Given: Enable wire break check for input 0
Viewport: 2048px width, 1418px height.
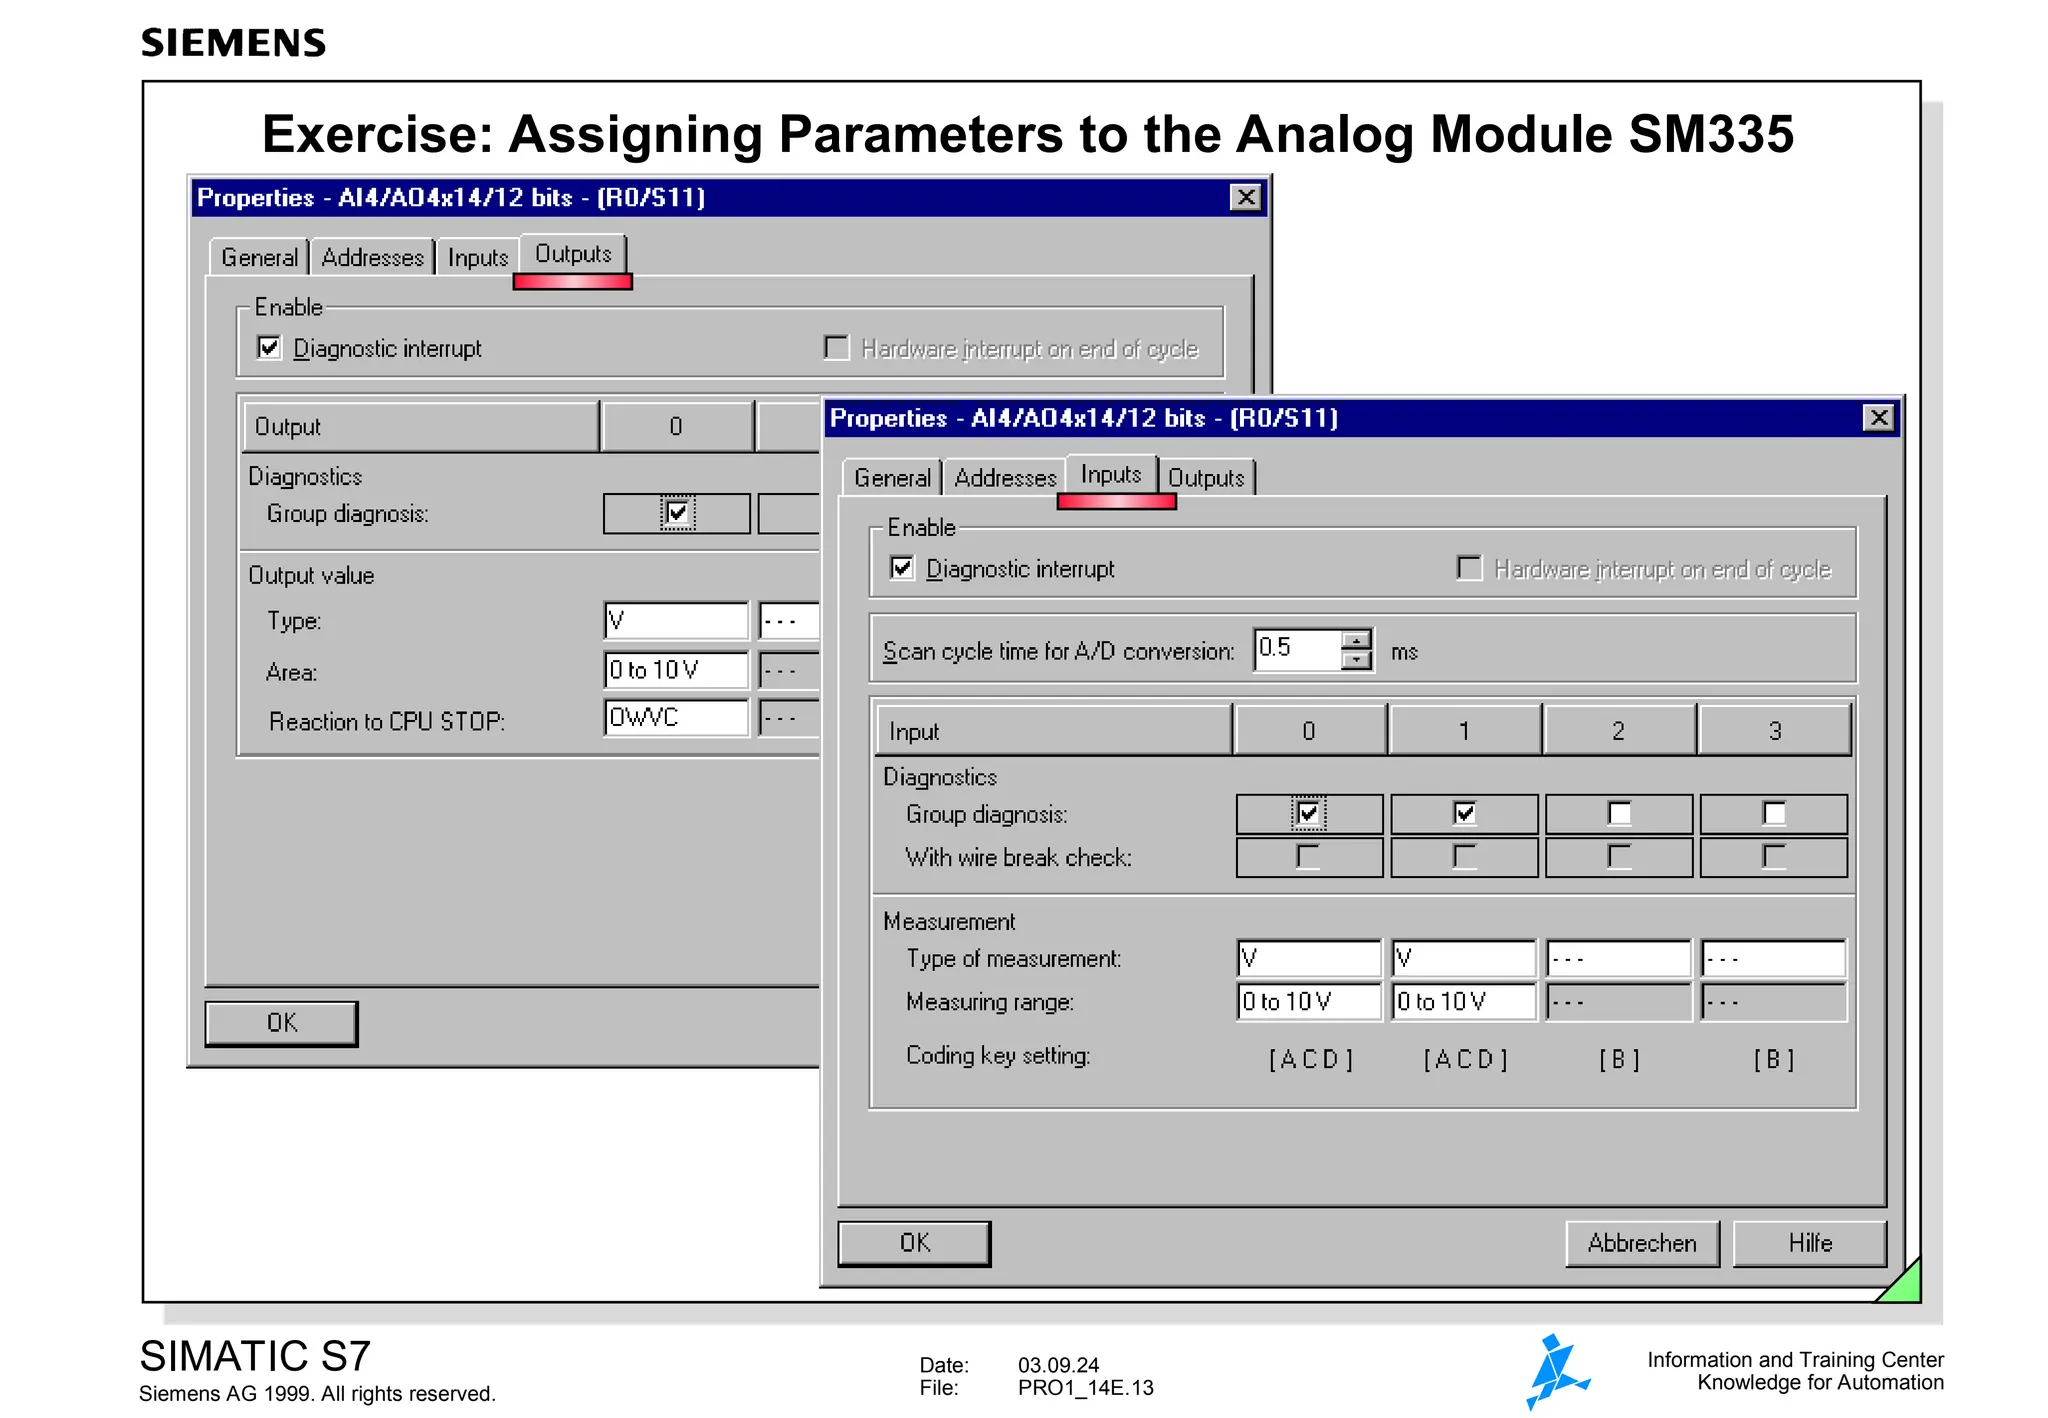Looking at the screenshot, I should tap(1308, 857).
